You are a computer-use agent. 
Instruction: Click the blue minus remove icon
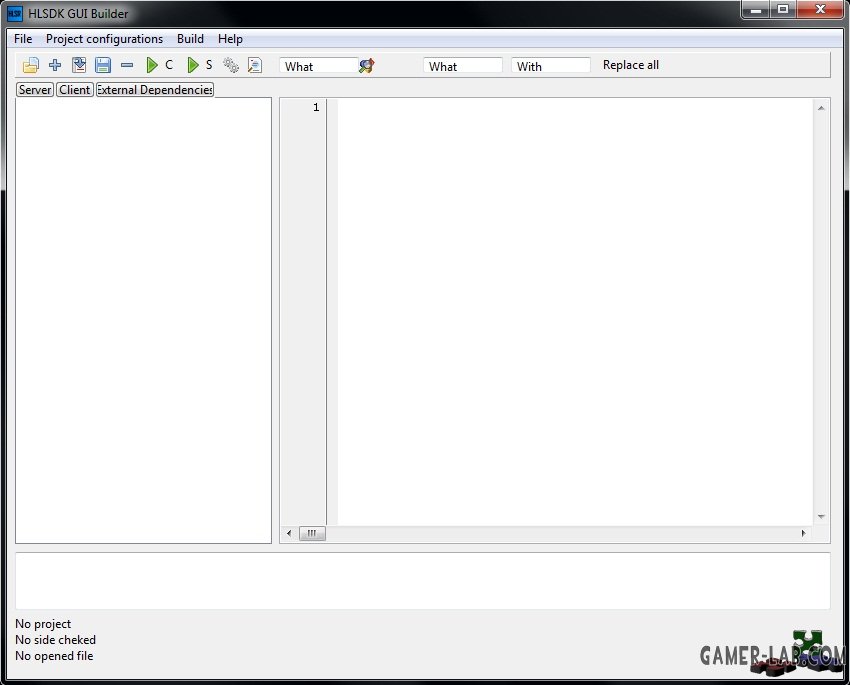[x=127, y=65]
